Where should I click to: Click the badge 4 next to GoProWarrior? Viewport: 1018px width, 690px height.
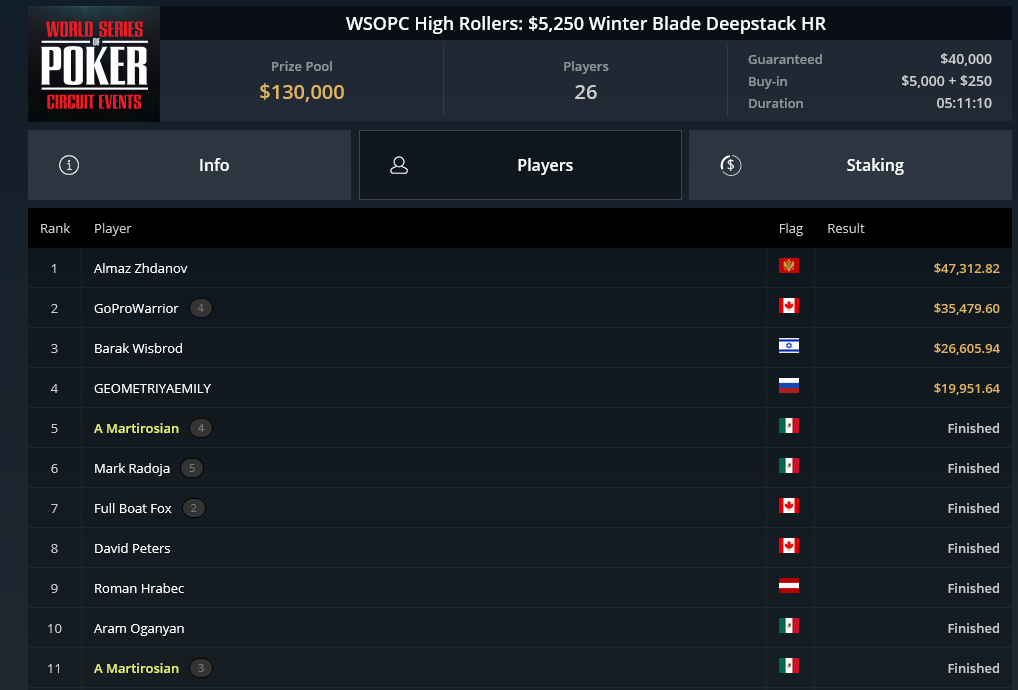tap(201, 308)
